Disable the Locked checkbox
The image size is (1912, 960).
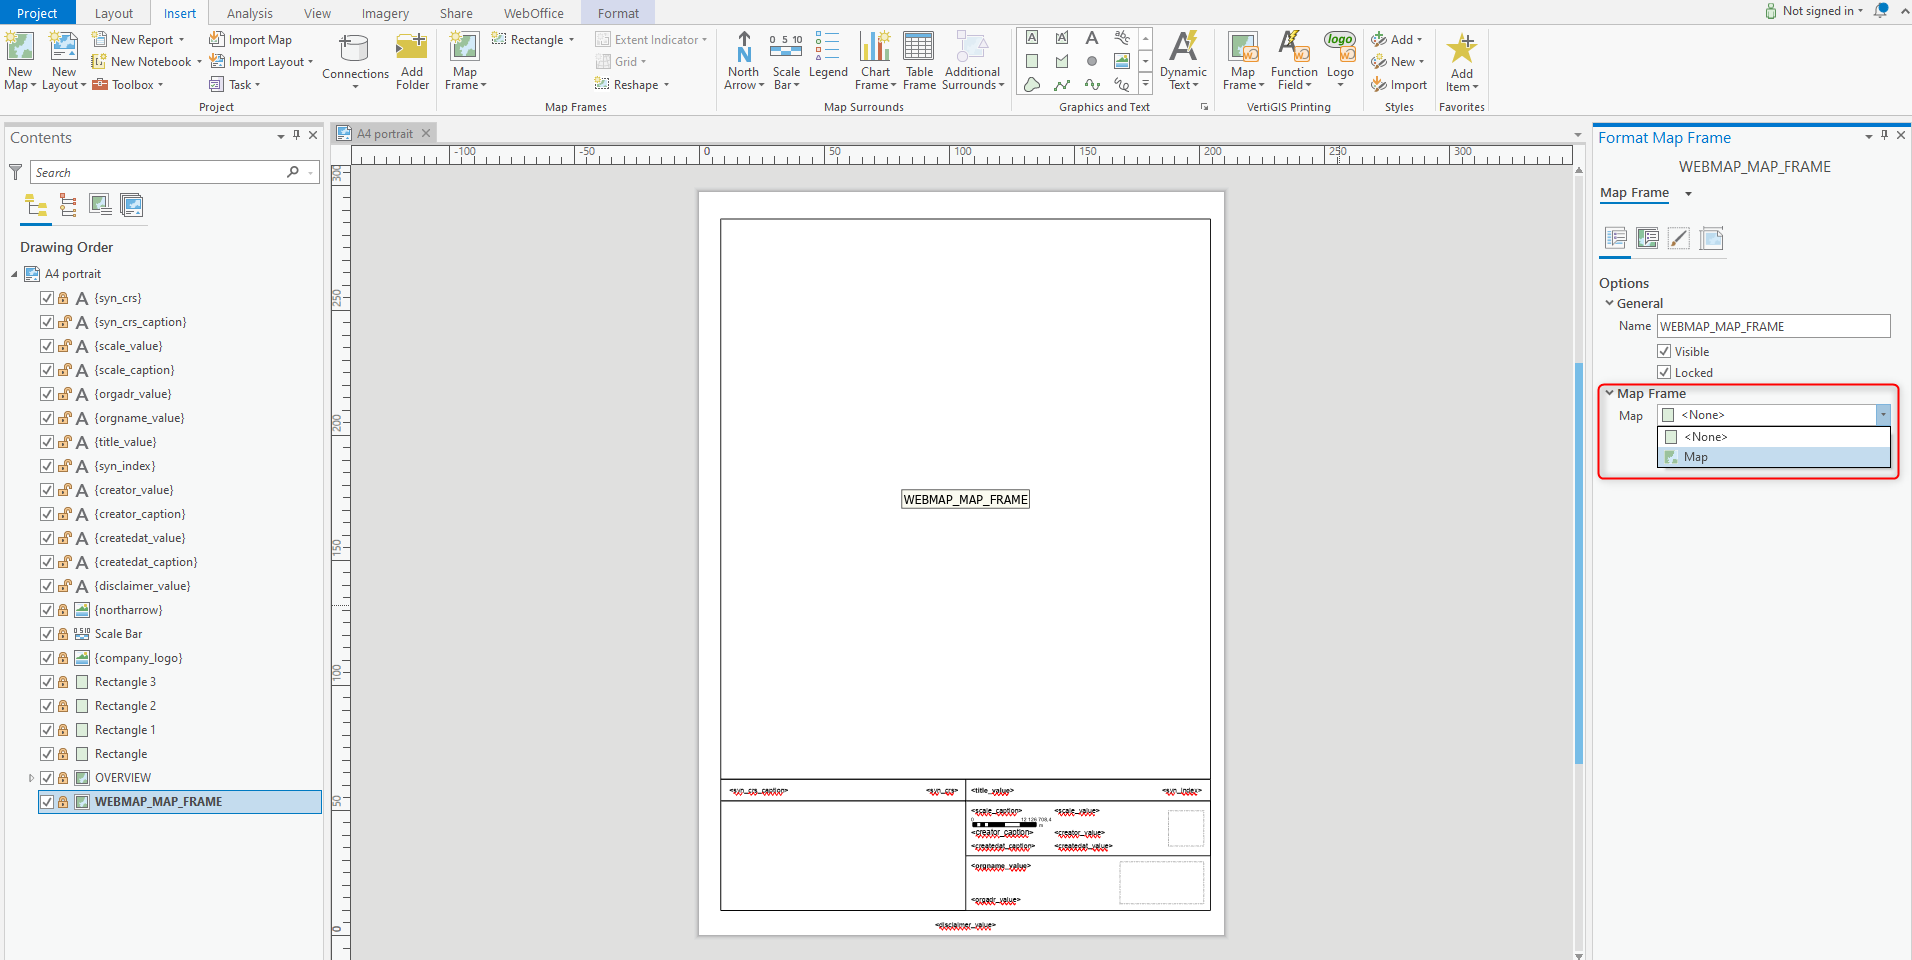point(1663,372)
